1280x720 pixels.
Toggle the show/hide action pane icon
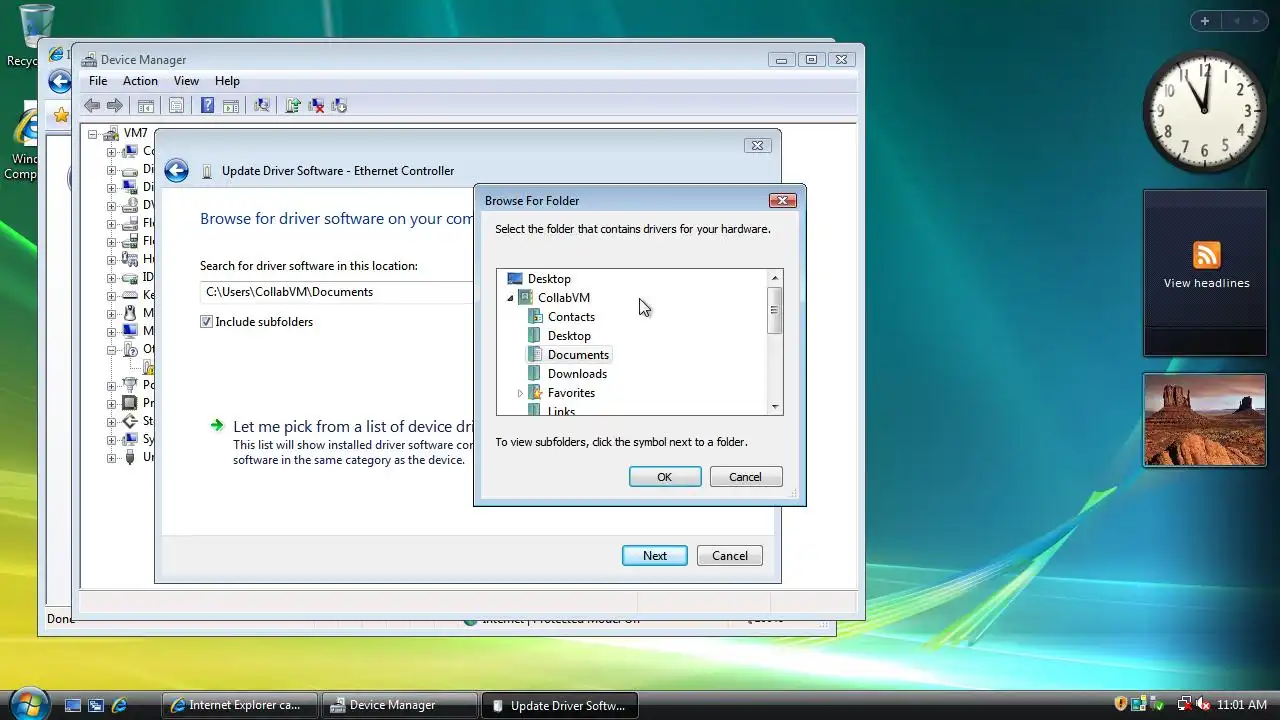[x=230, y=105]
